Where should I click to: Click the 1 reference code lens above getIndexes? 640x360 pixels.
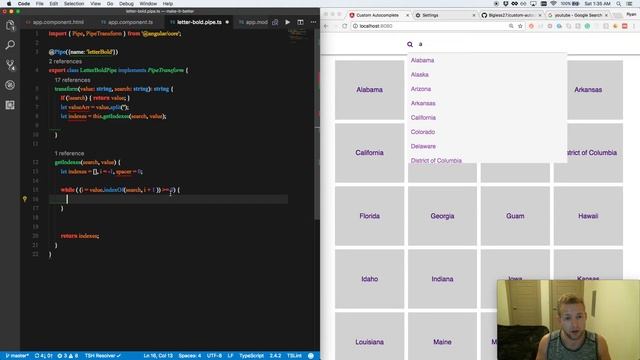pyautogui.click(x=69, y=153)
